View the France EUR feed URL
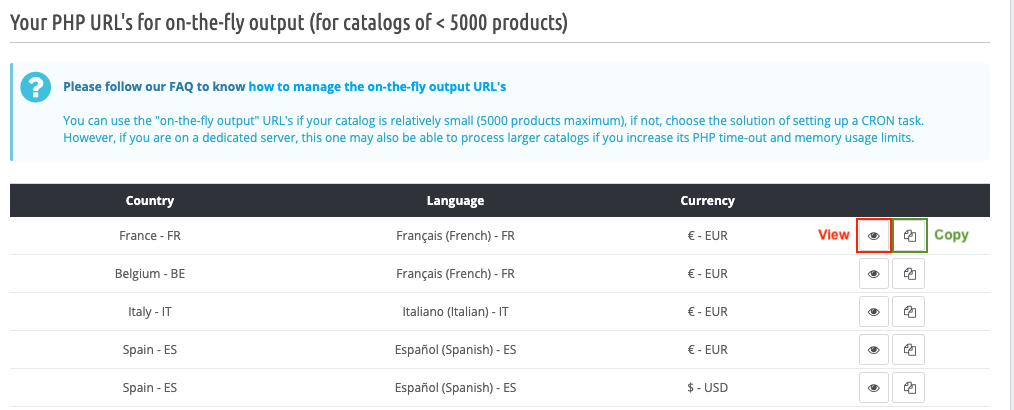Viewport: 1014px width, 410px height. click(874, 236)
